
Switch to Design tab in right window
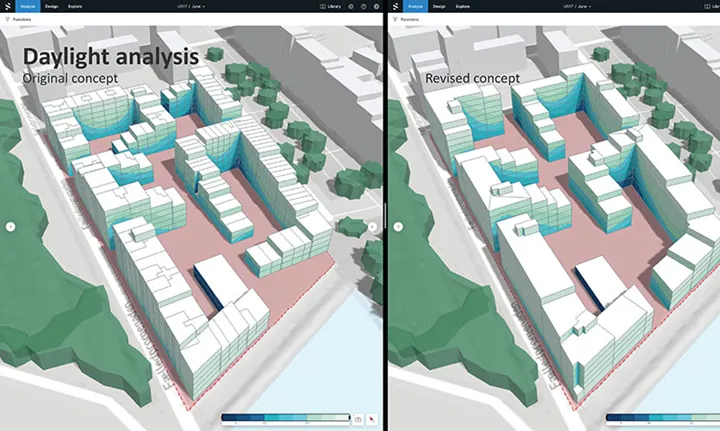coord(439,6)
